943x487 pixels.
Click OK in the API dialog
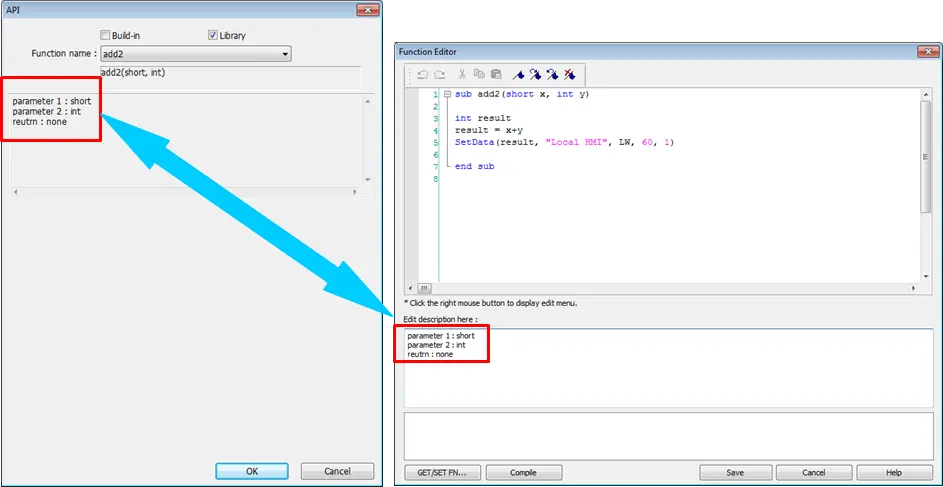[252, 471]
